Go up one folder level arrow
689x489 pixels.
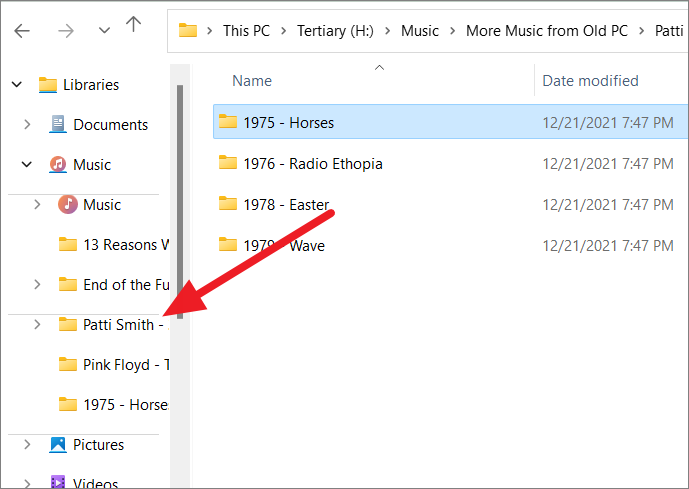point(134,25)
